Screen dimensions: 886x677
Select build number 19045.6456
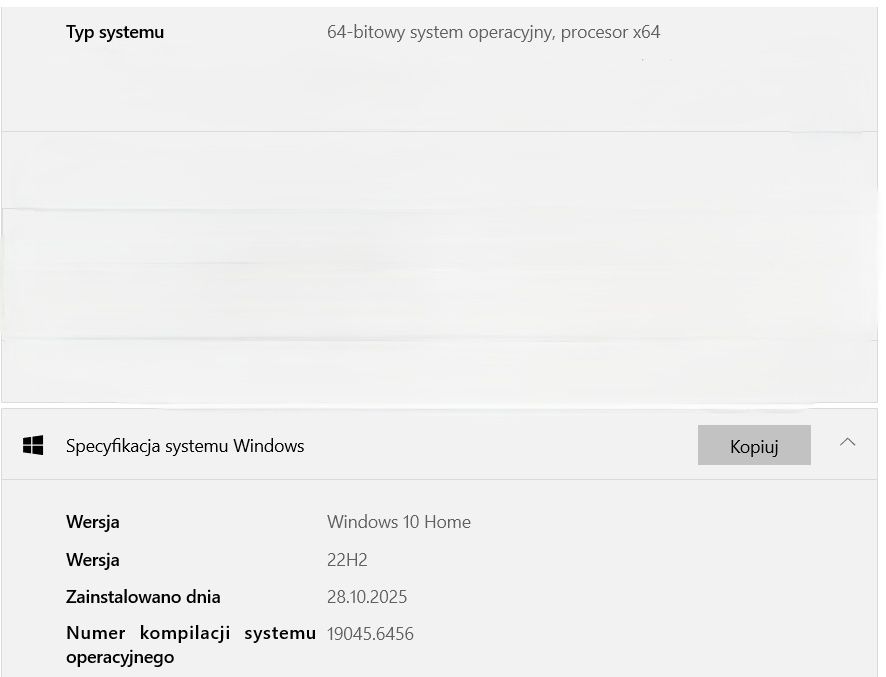(x=370, y=634)
